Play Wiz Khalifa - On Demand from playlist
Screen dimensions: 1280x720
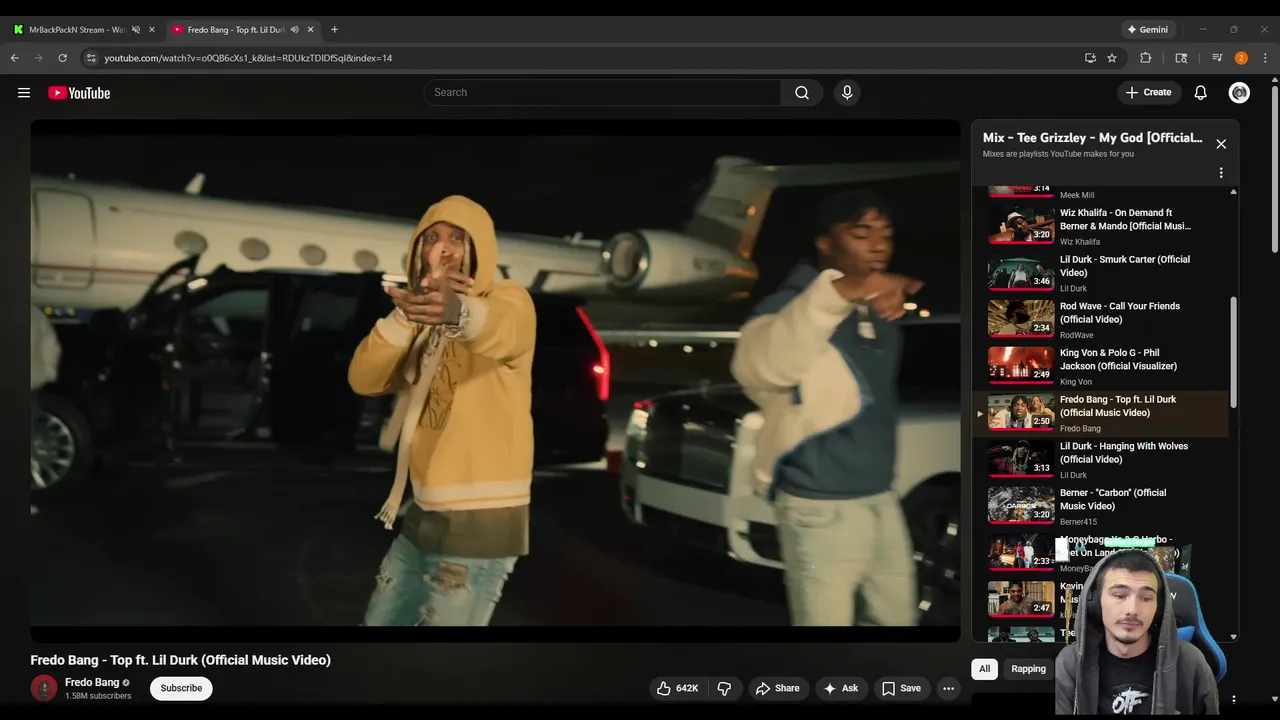pos(1100,226)
